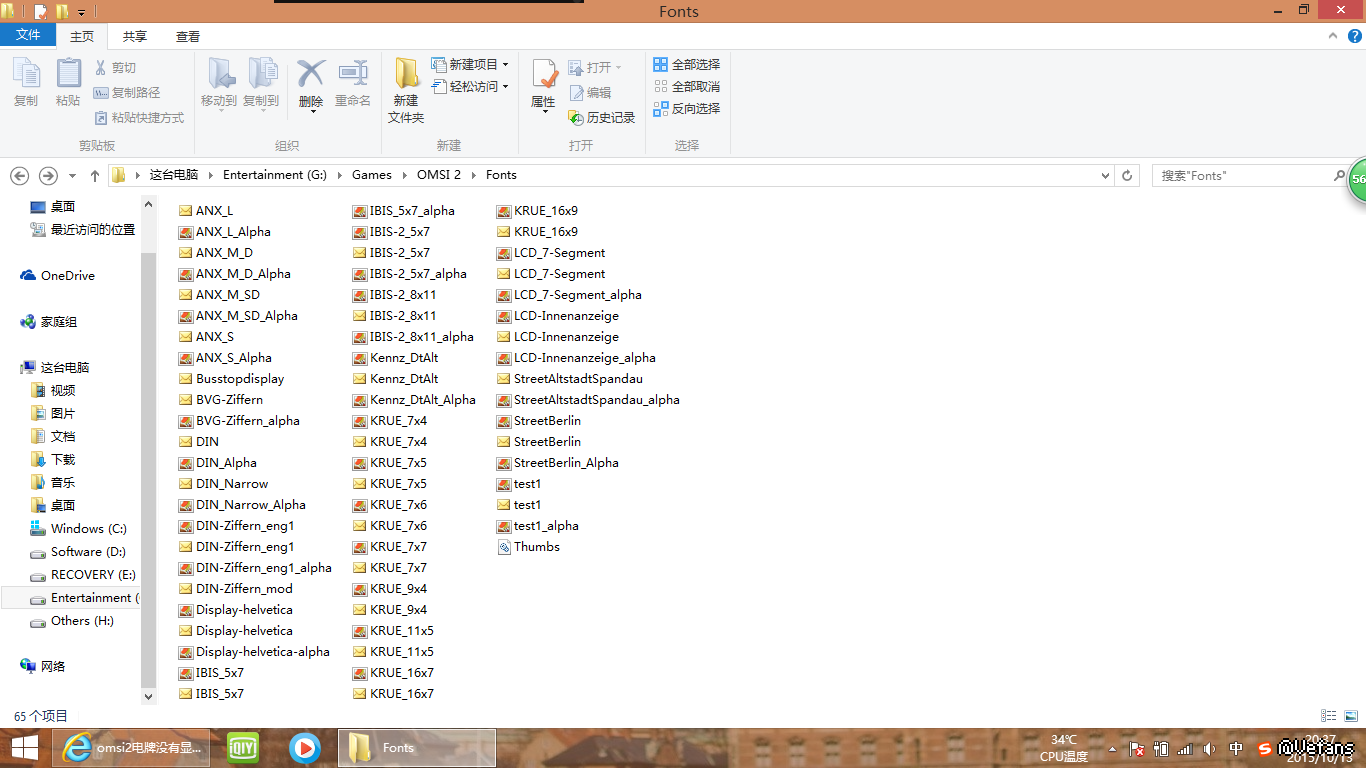Open the Windows Start button
Image resolution: width=1366 pixels, height=768 pixels.
click(25, 748)
